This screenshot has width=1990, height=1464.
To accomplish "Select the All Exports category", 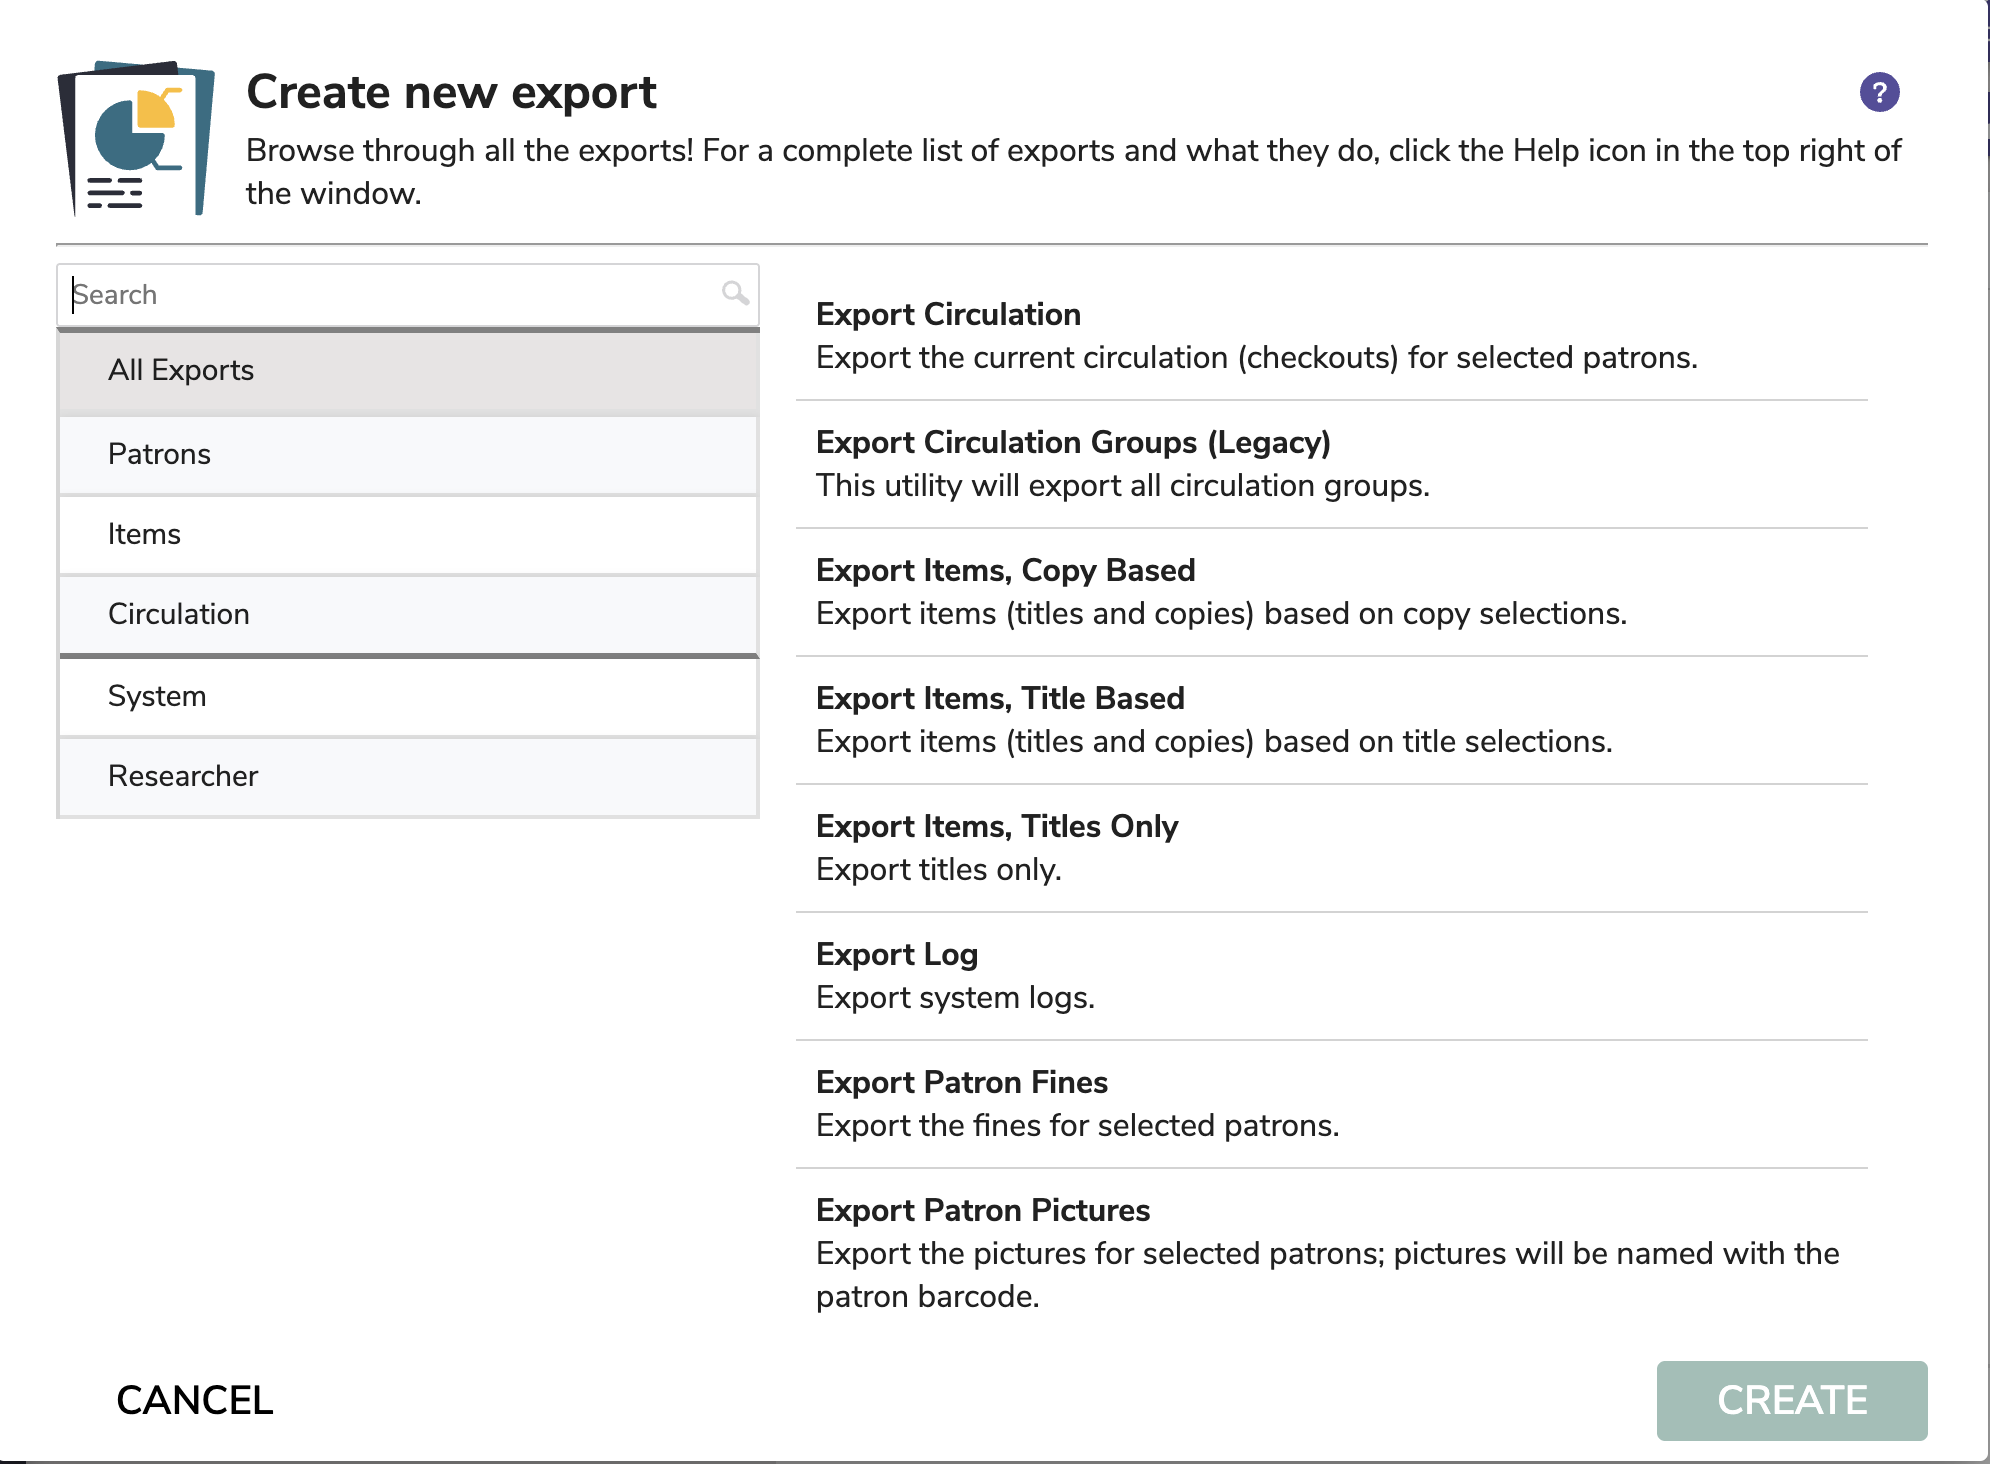I will 408,371.
